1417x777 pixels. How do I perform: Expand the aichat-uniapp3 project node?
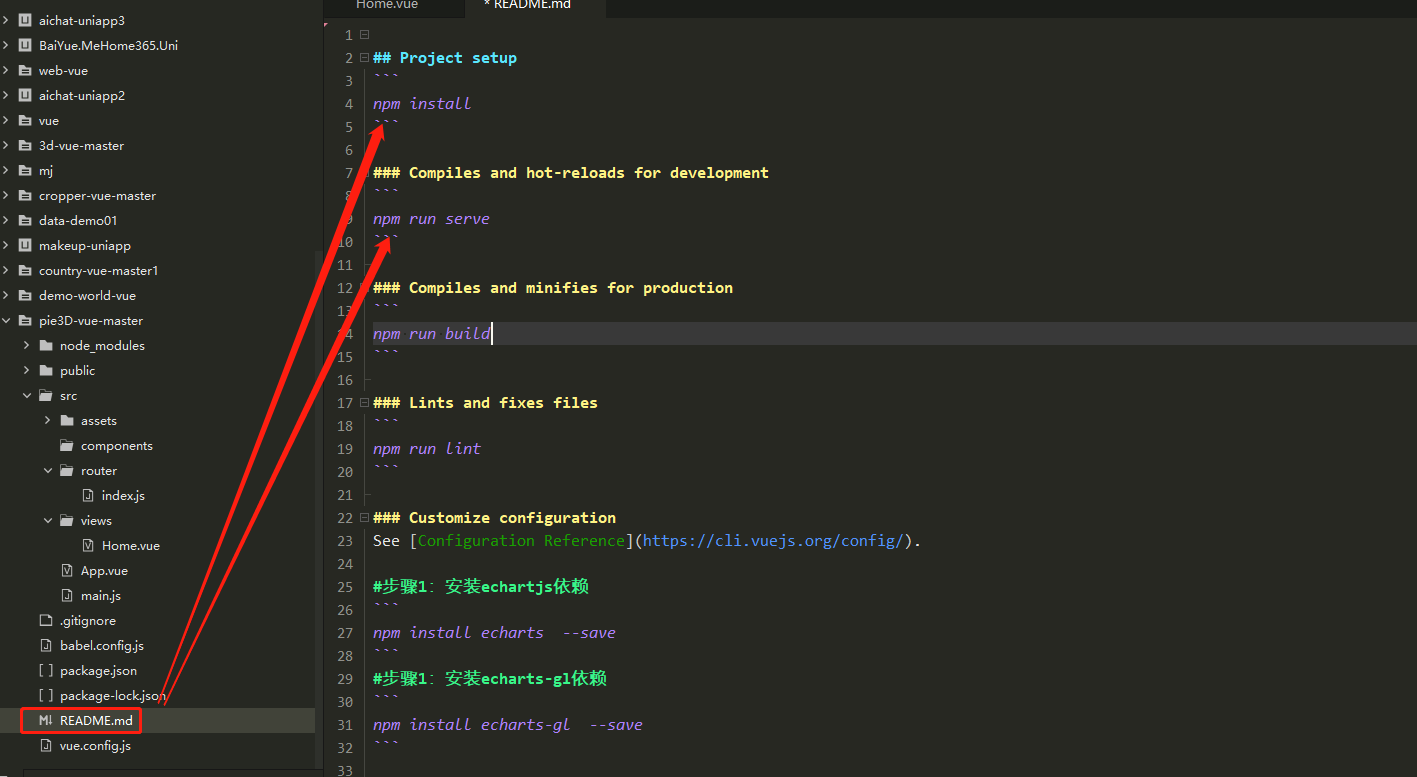6,20
